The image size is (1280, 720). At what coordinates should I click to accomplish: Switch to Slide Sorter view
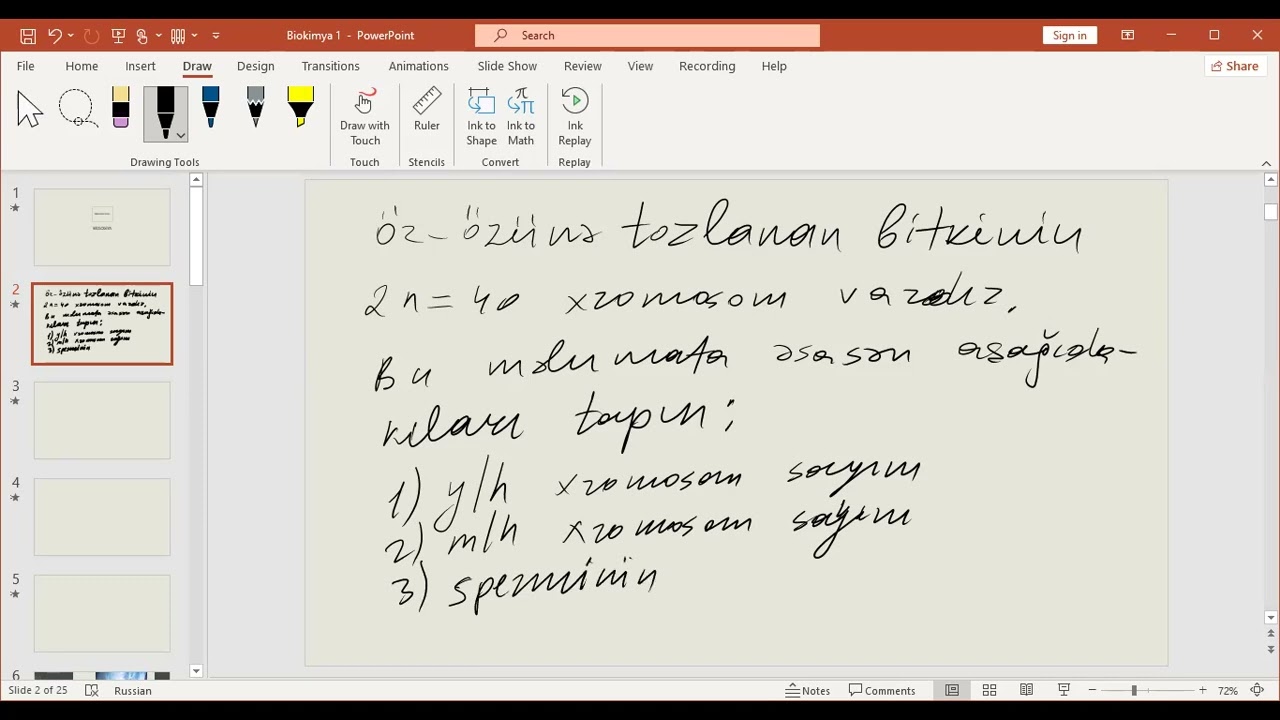point(989,690)
